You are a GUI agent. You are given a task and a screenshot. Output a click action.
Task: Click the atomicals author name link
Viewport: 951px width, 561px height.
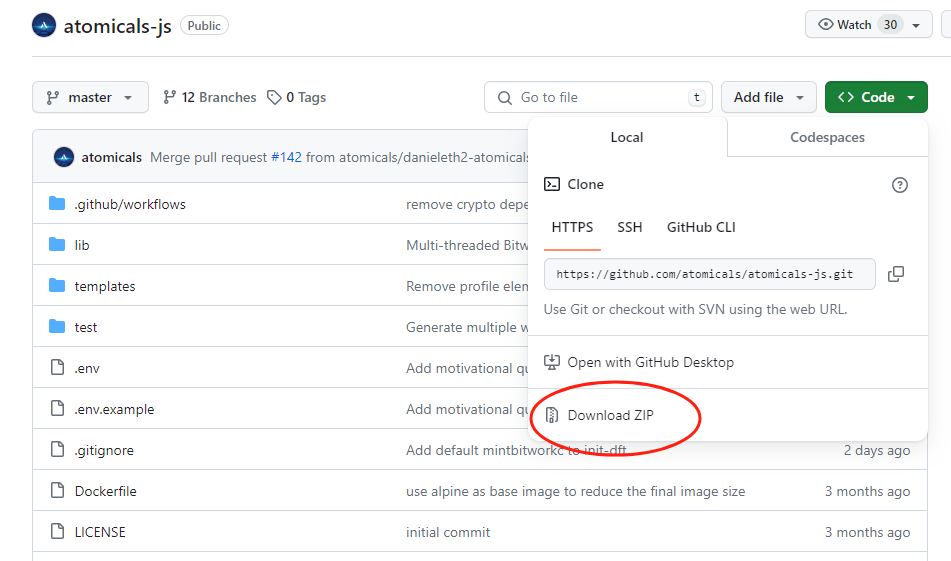pos(112,157)
